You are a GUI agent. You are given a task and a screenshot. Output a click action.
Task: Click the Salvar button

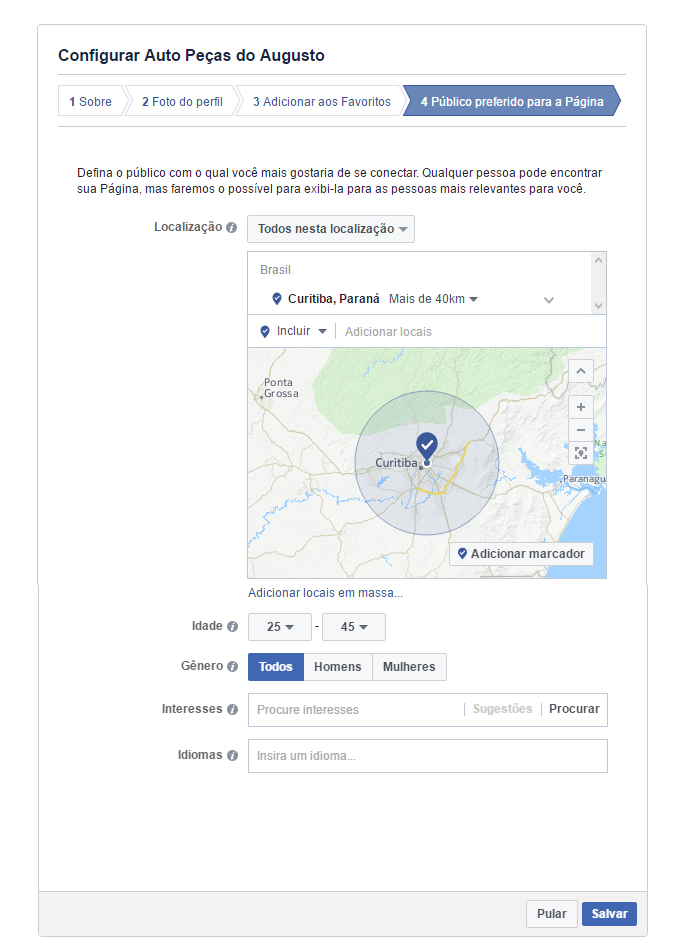(609, 914)
